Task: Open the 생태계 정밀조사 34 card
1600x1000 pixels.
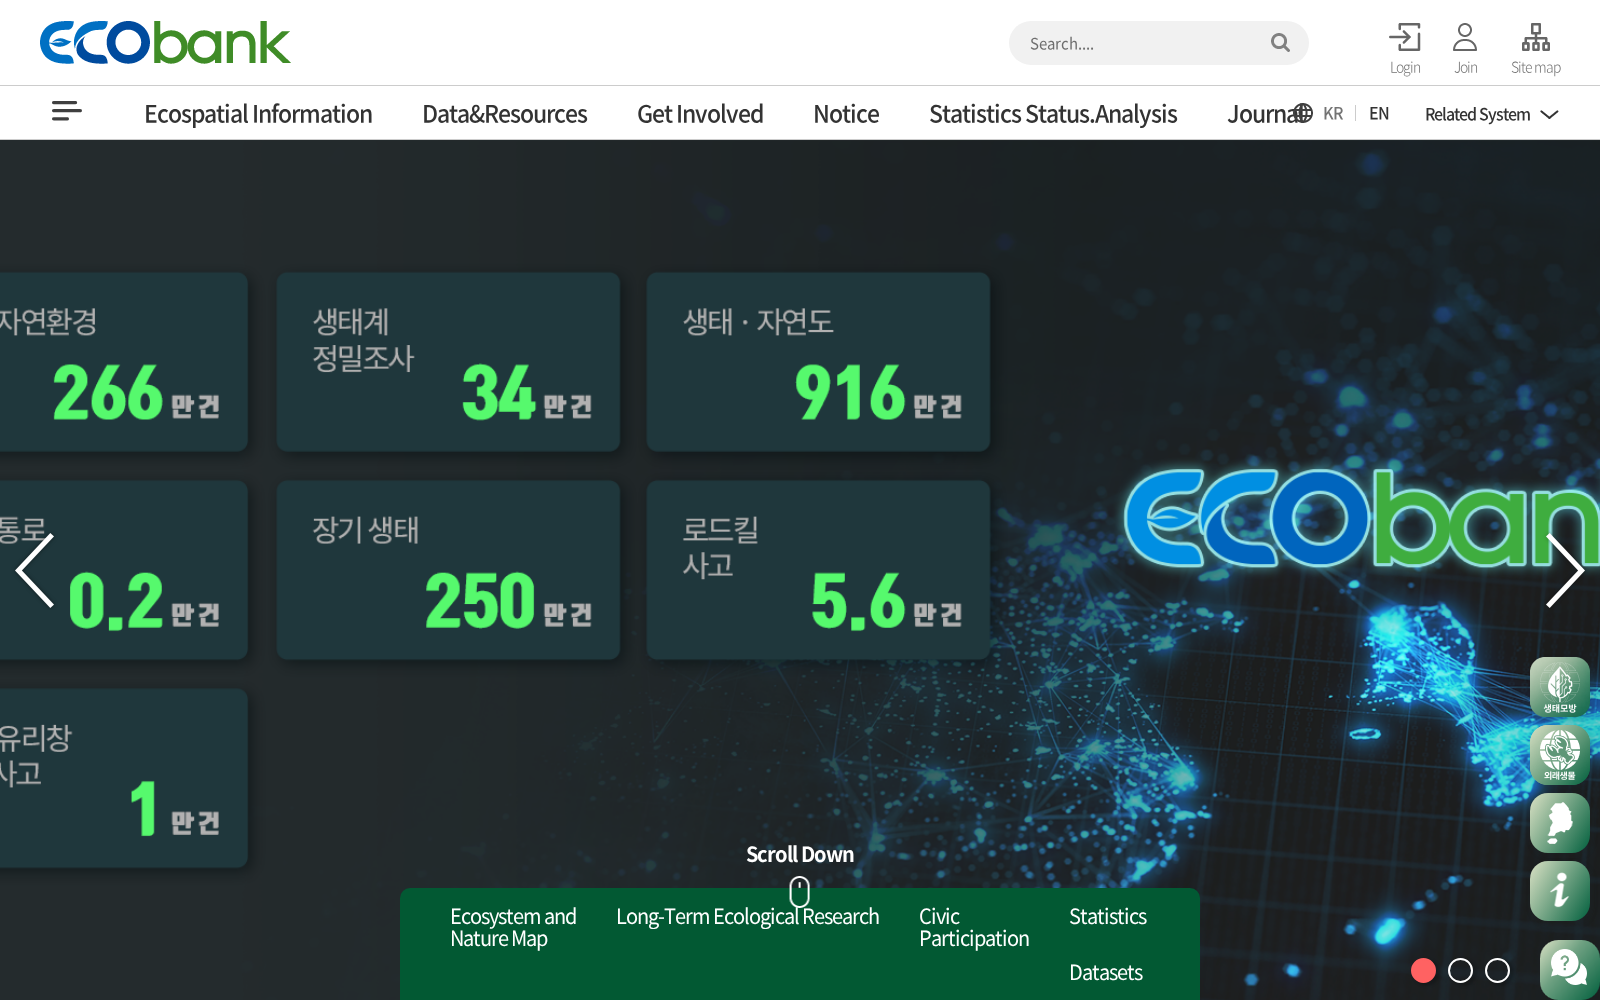Action: click(x=448, y=362)
